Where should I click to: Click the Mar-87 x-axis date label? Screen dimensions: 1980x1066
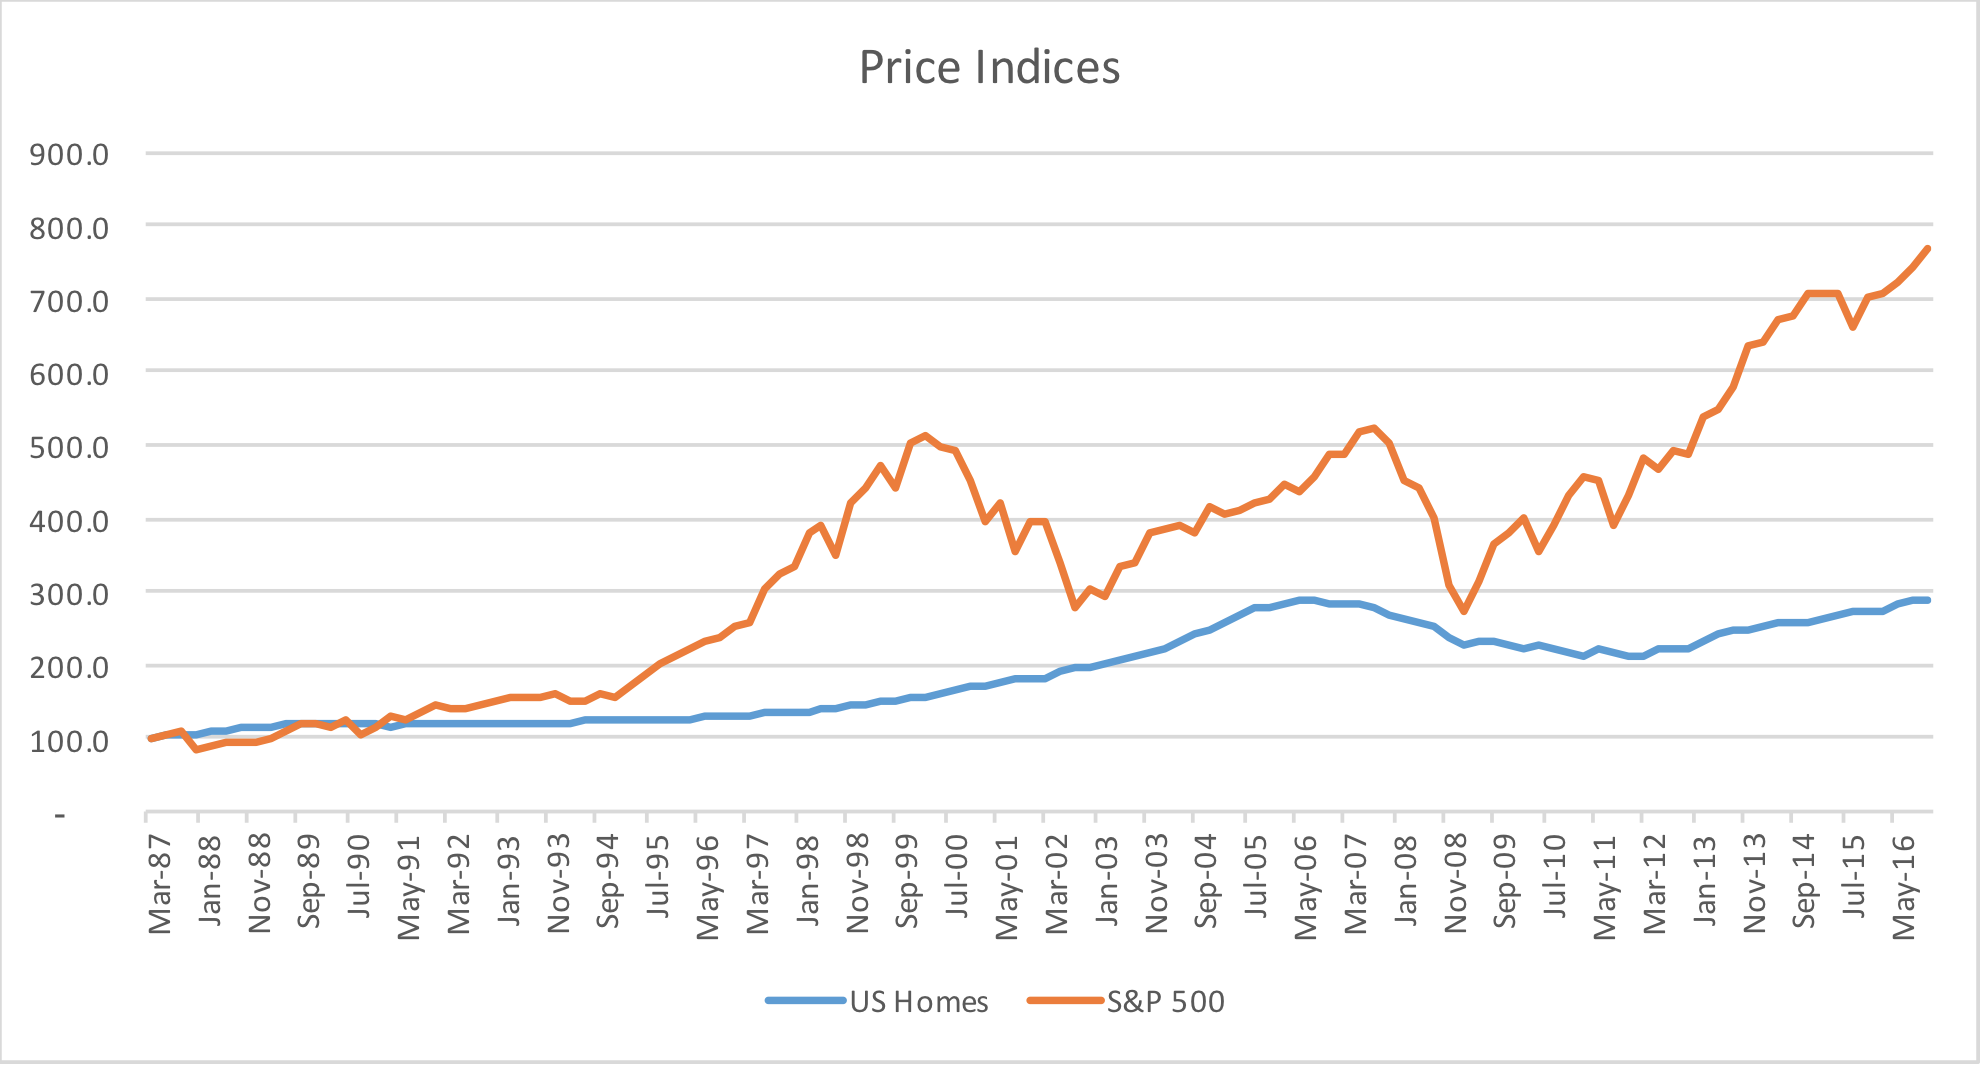tap(160, 885)
